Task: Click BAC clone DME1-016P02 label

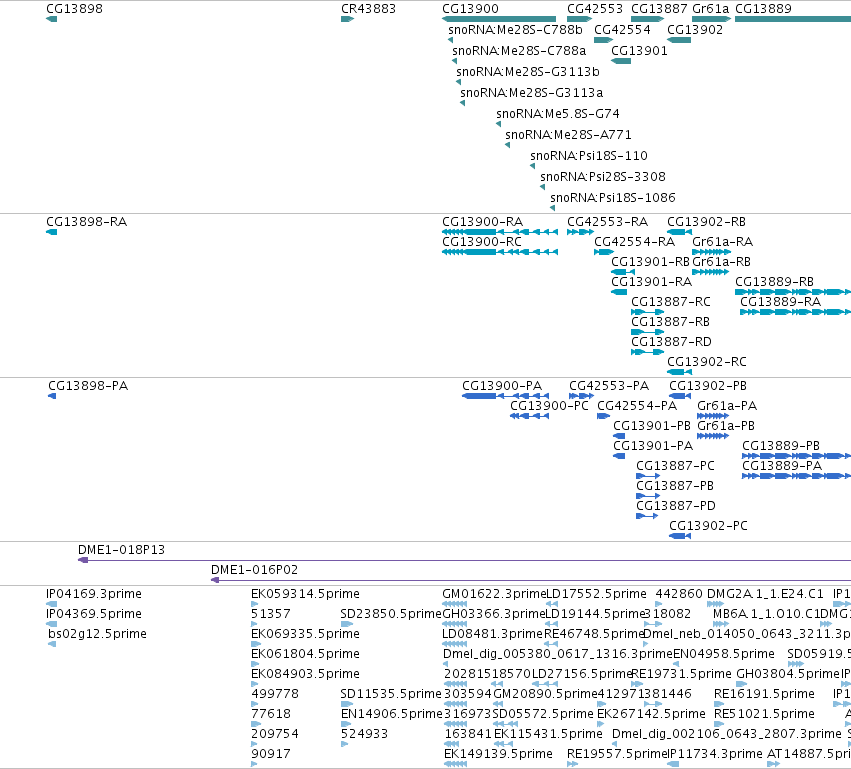Action: pos(255,570)
